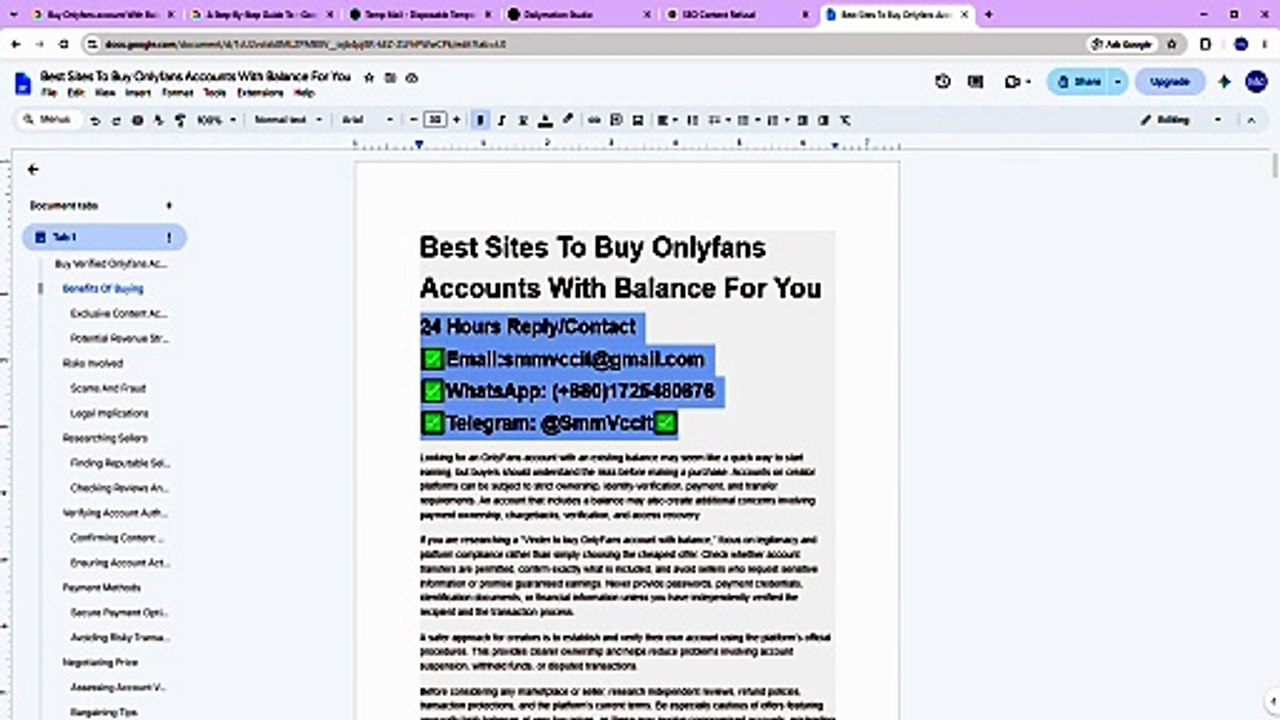
Task: Star this document
Action: point(369,77)
